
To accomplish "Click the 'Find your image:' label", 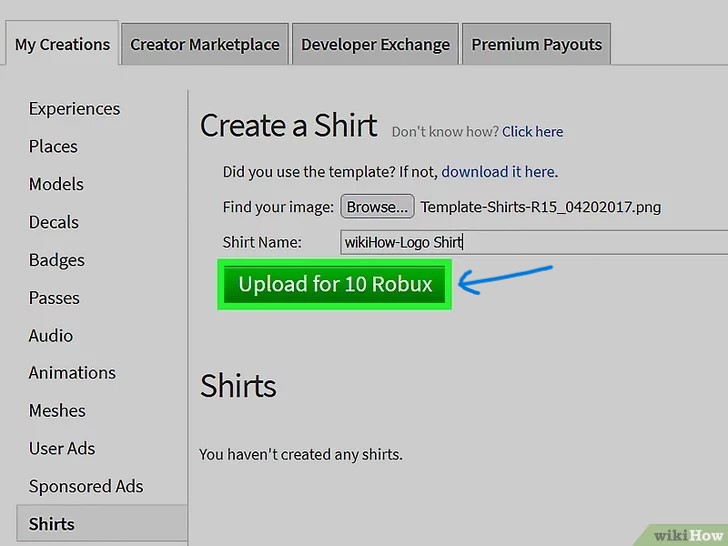I will tap(278, 207).
